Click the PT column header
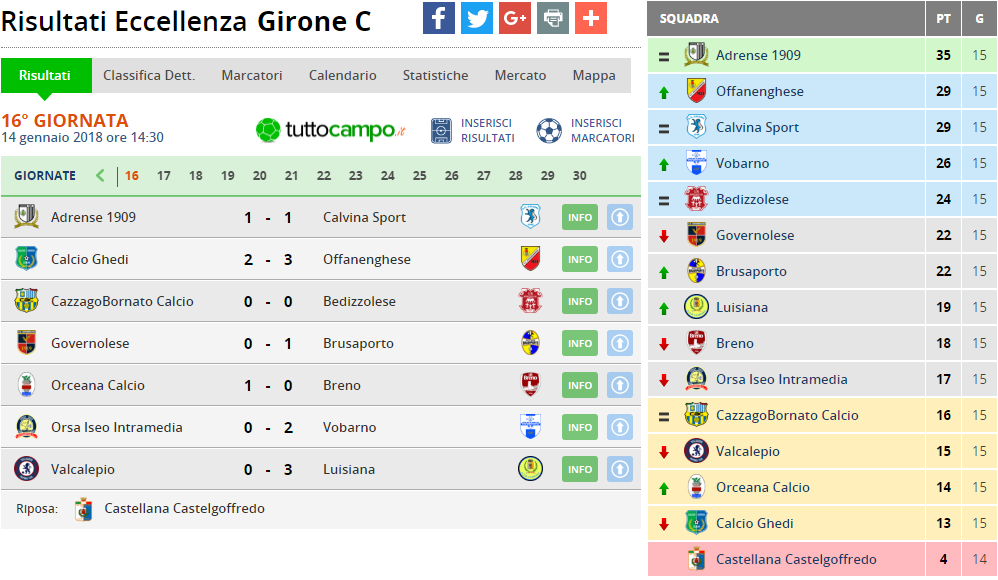998x580 pixels. coord(943,19)
